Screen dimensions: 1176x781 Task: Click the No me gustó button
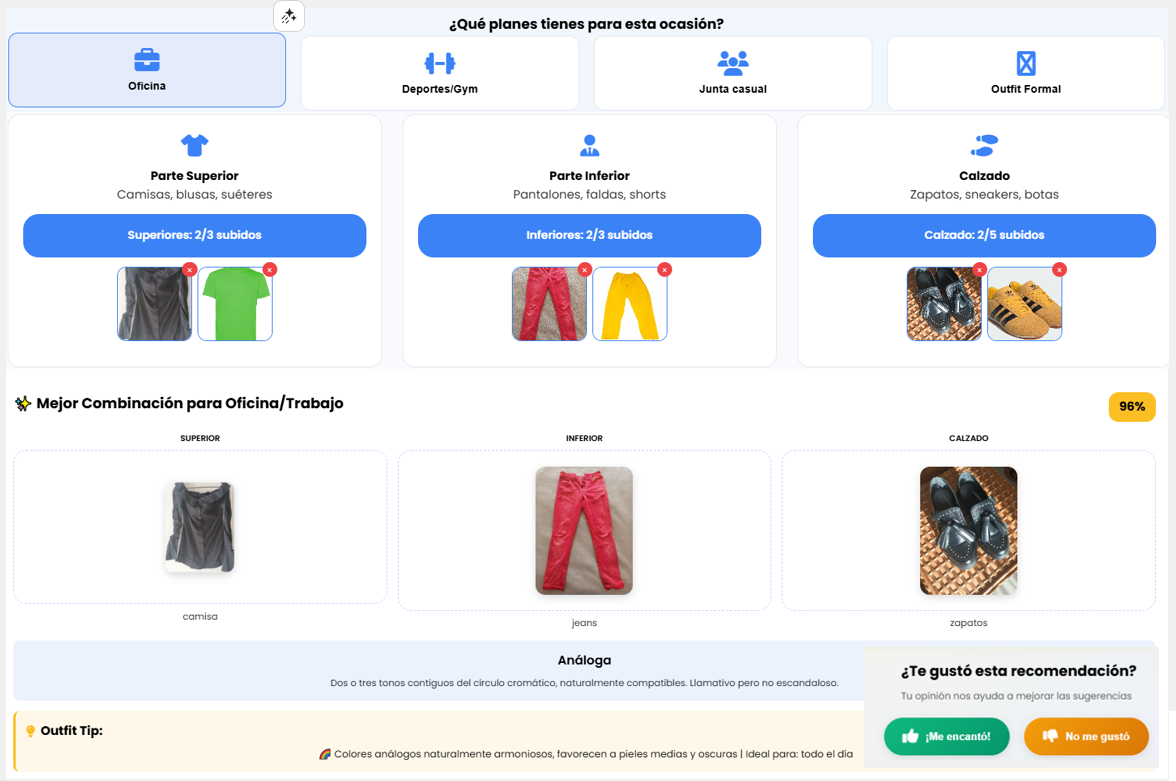(1086, 737)
